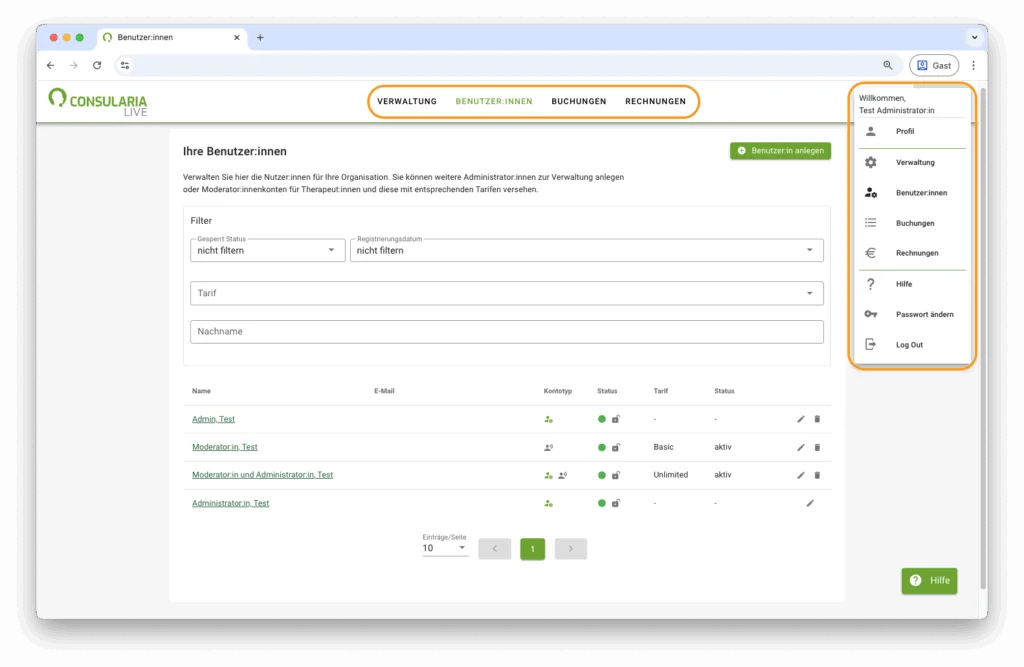Click pencil edit icon for Admin, Test
1024x667 pixels.
tap(801, 419)
